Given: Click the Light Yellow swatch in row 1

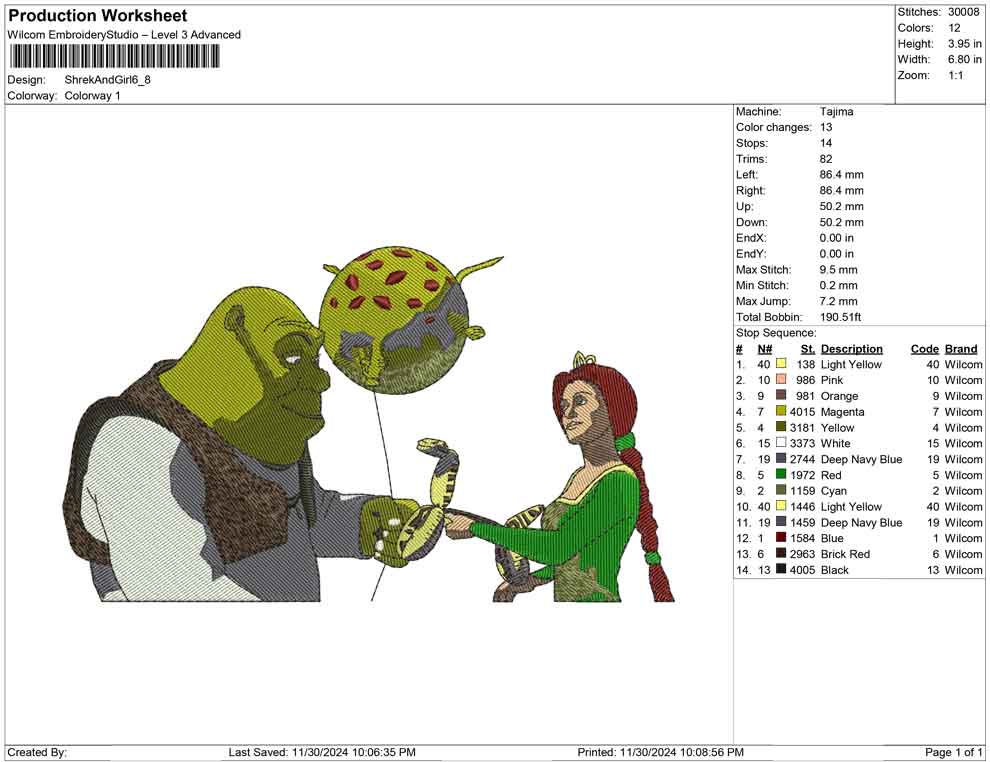Looking at the screenshot, I should [781, 364].
